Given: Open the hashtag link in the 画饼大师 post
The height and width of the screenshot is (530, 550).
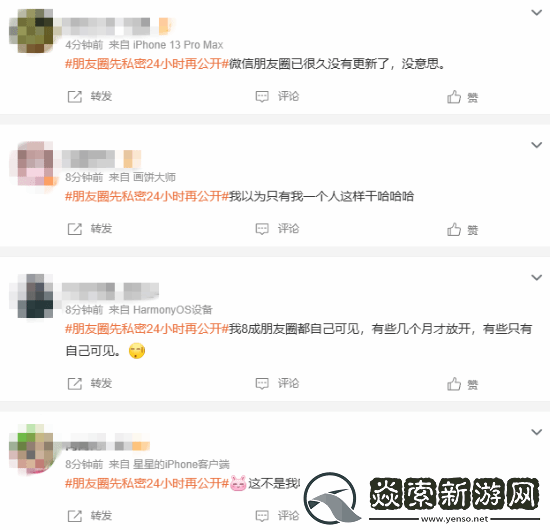Looking at the screenshot, I should point(147,196).
